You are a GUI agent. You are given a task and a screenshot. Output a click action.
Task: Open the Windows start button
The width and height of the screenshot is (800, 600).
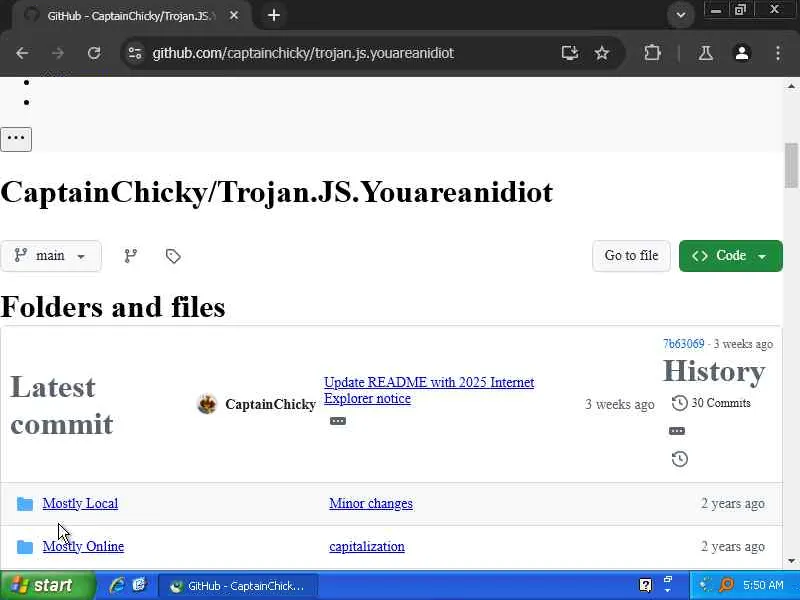click(47, 585)
